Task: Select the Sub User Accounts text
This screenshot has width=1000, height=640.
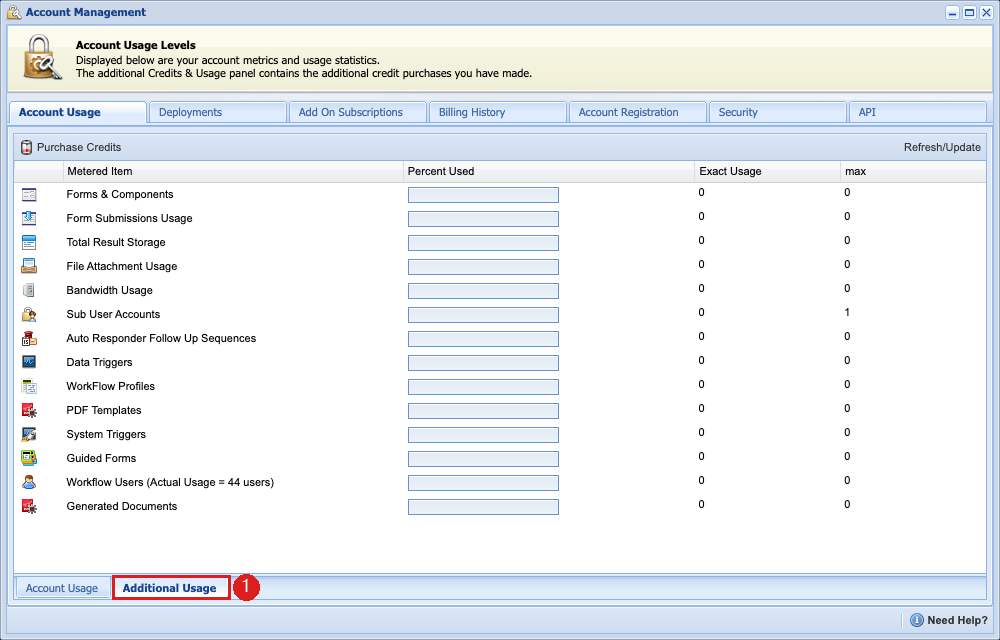Action: (x=114, y=314)
